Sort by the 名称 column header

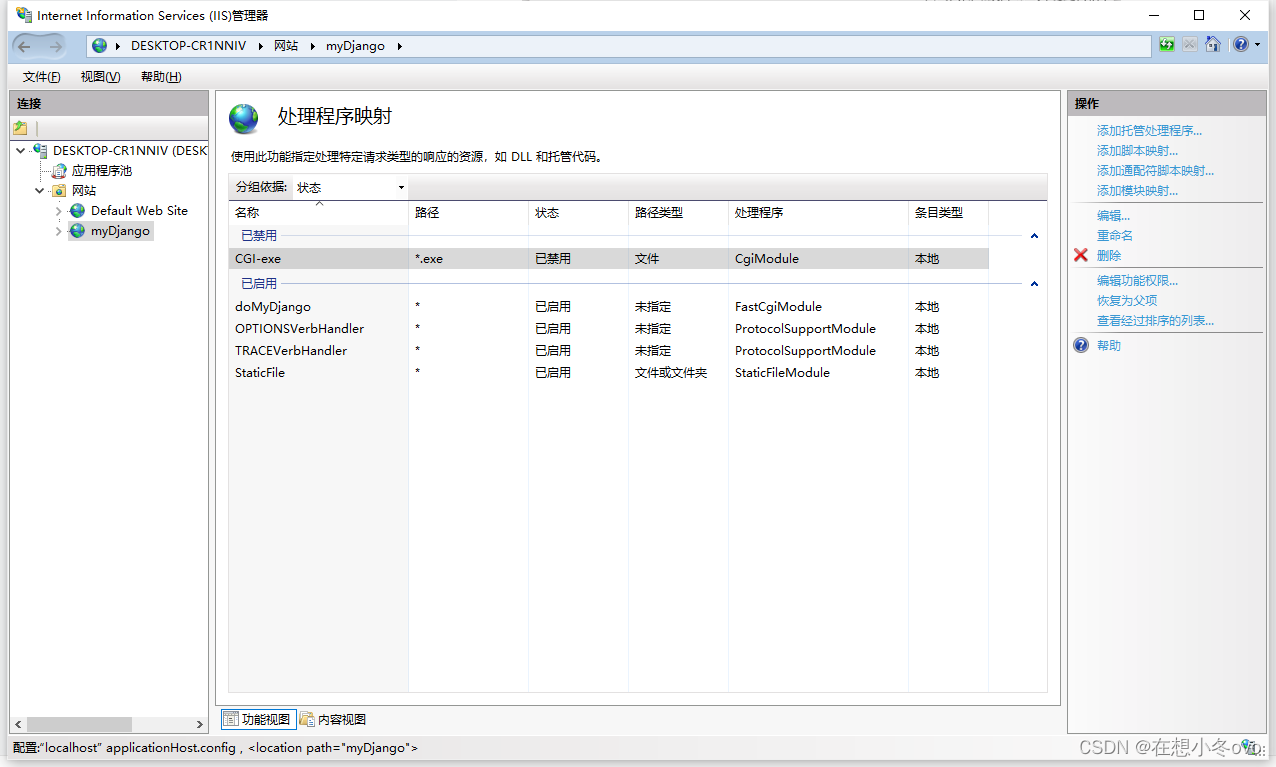[x=318, y=213]
